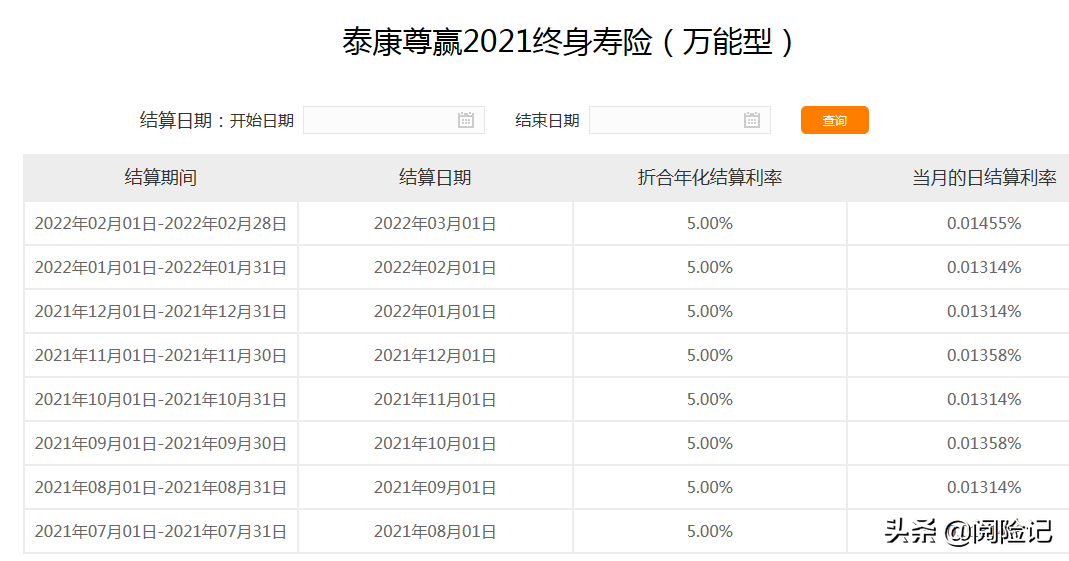The height and width of the screenshot is (561, 1069).
Task: Select period 2022年01月01日-2022年01月31日
Action: point(161,268)
